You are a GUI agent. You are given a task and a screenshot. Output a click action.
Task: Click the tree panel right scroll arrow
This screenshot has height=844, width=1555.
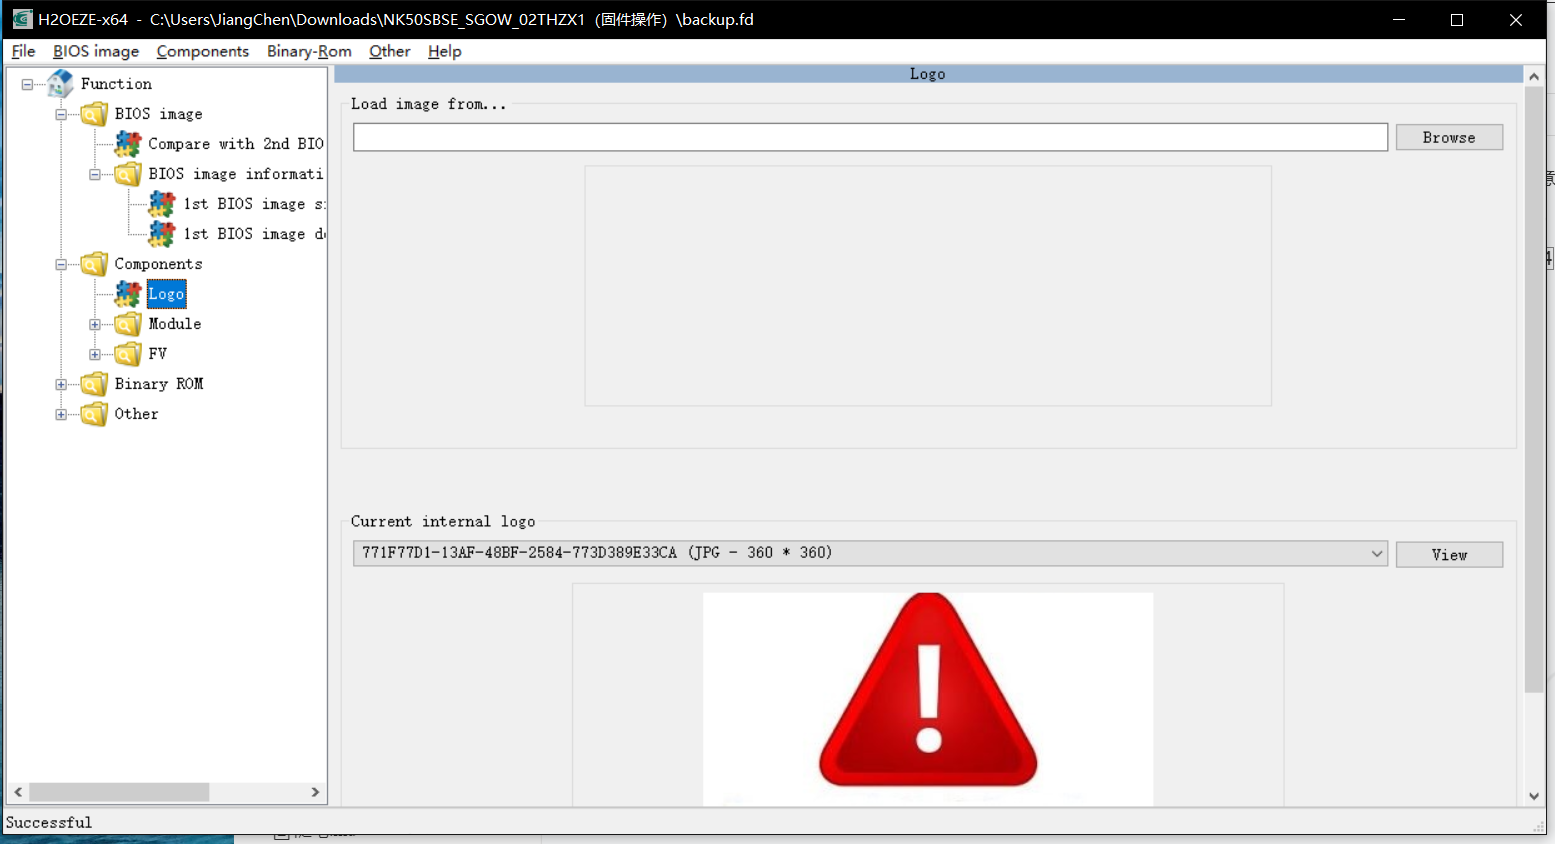pos(315,792)
